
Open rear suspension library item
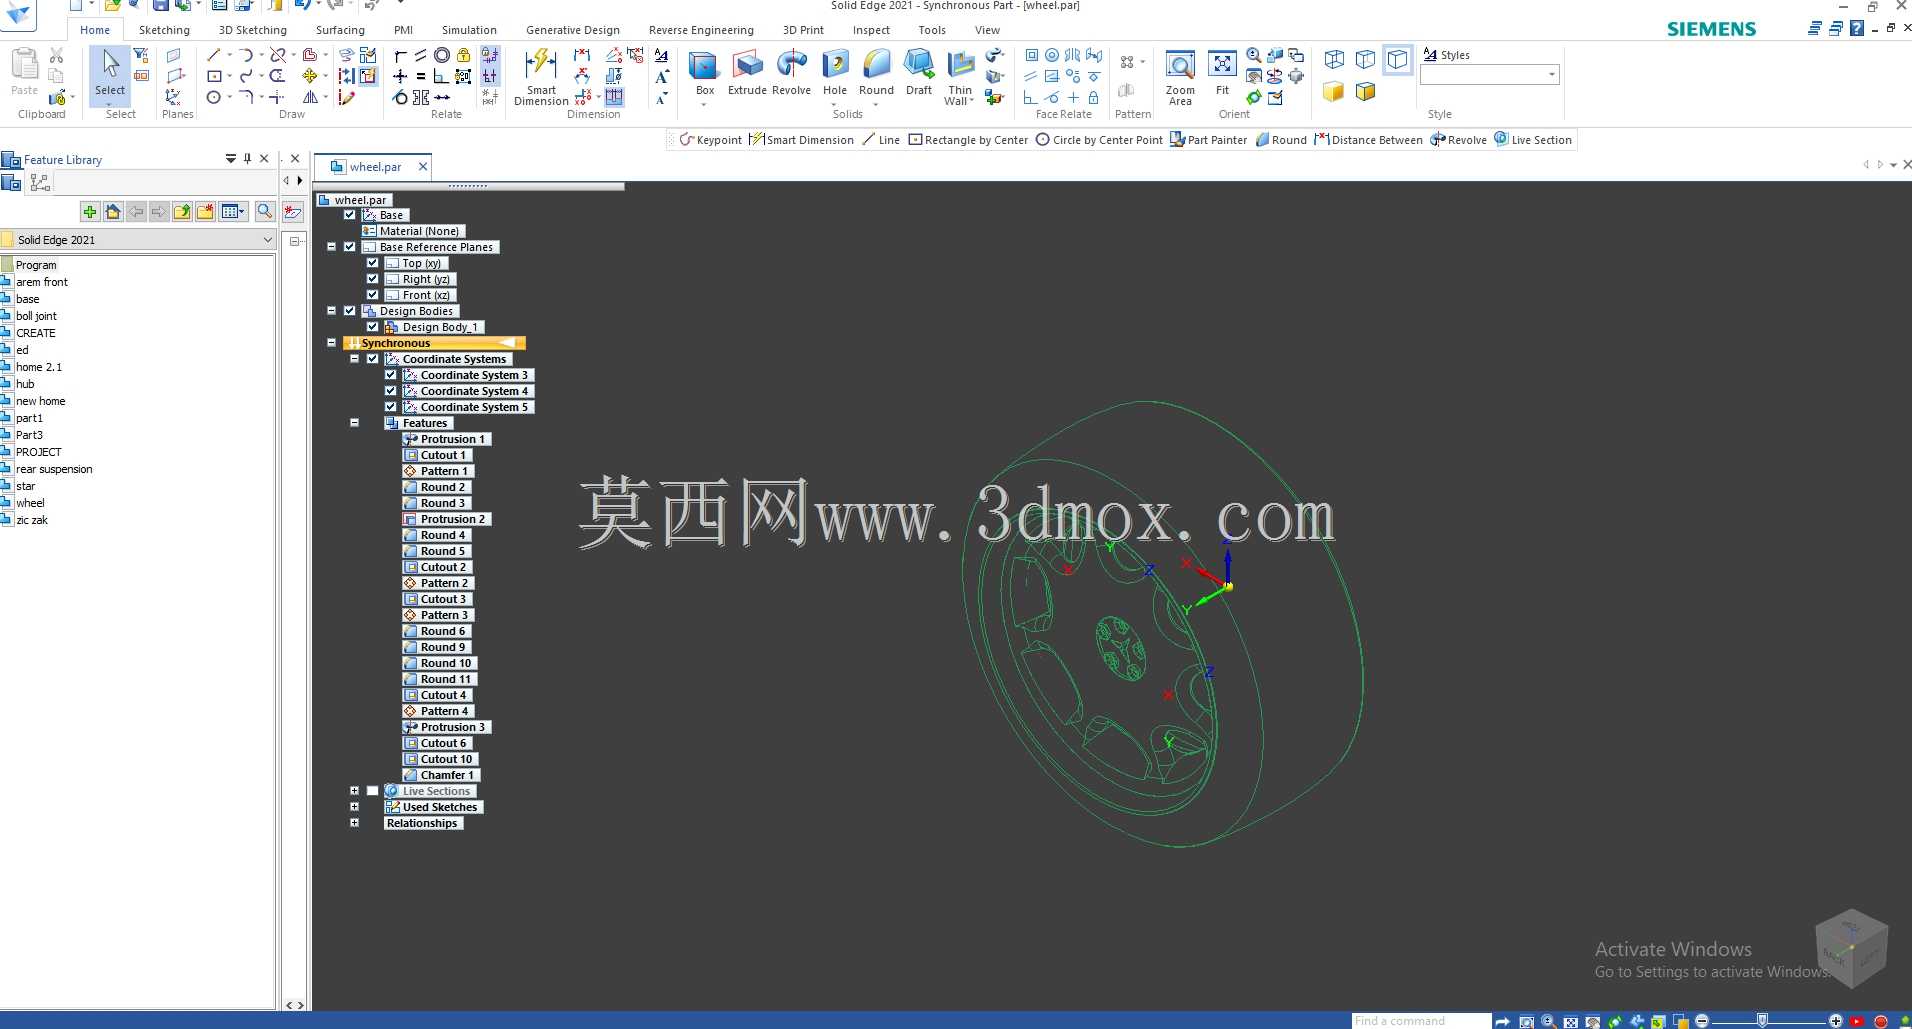tap(54, 469)
